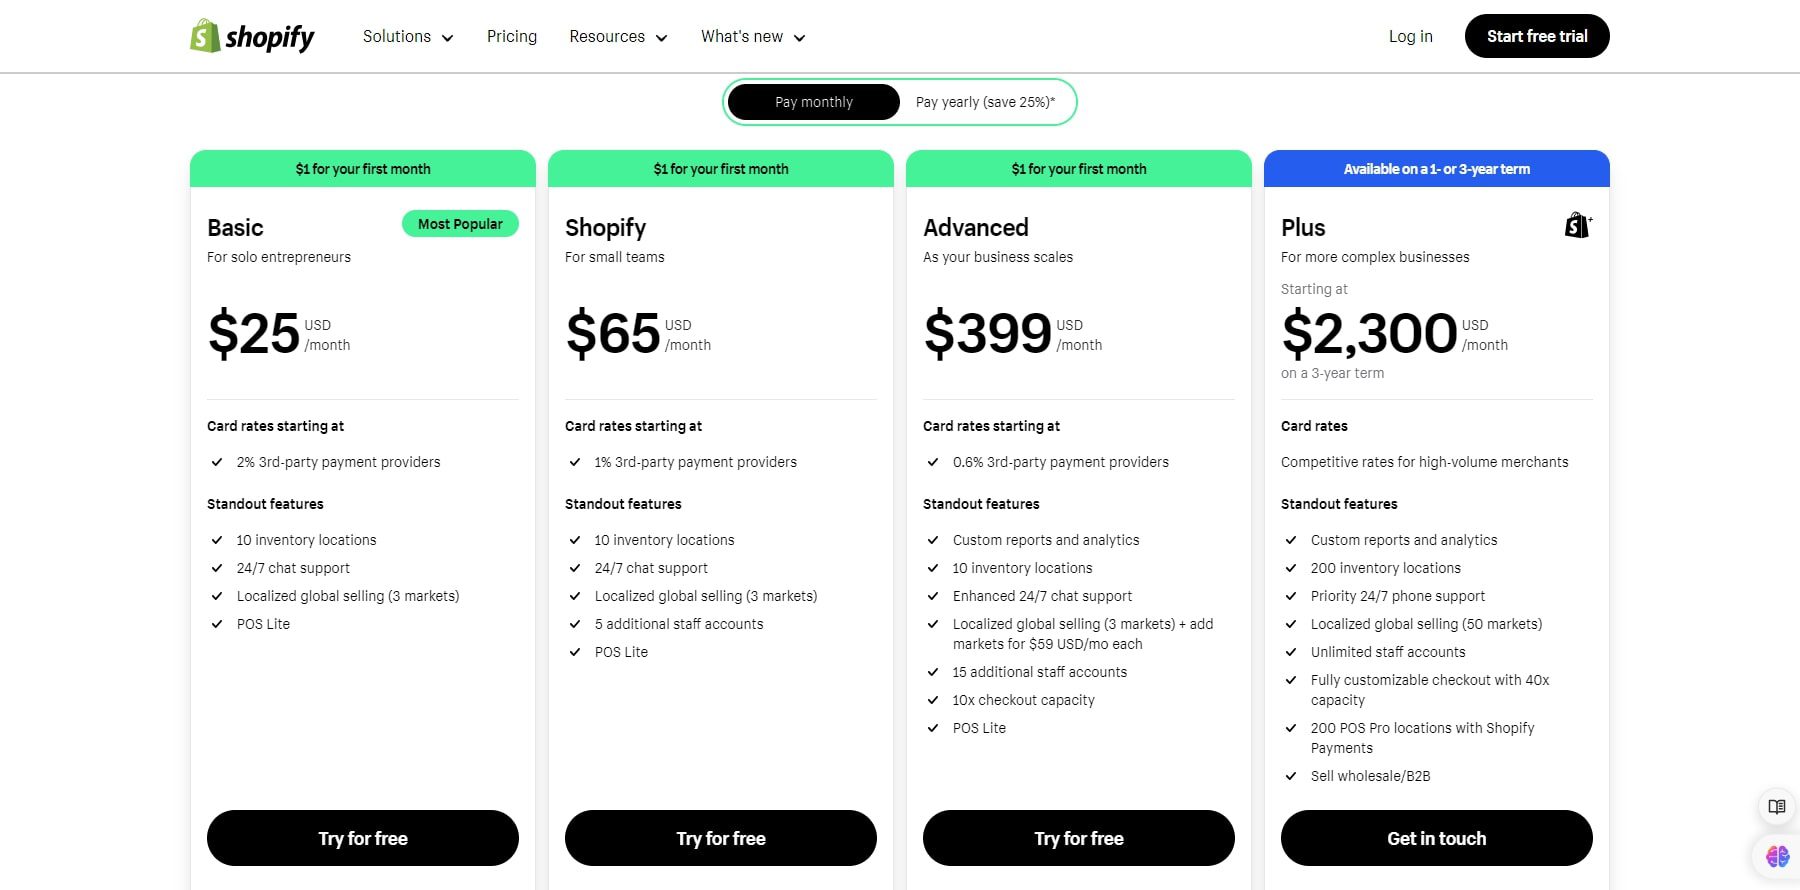The height and width of the screenshot is (890, 1800).
Task: Click the colorful brain icon in bottom corner
Action: click(1775, 855)
